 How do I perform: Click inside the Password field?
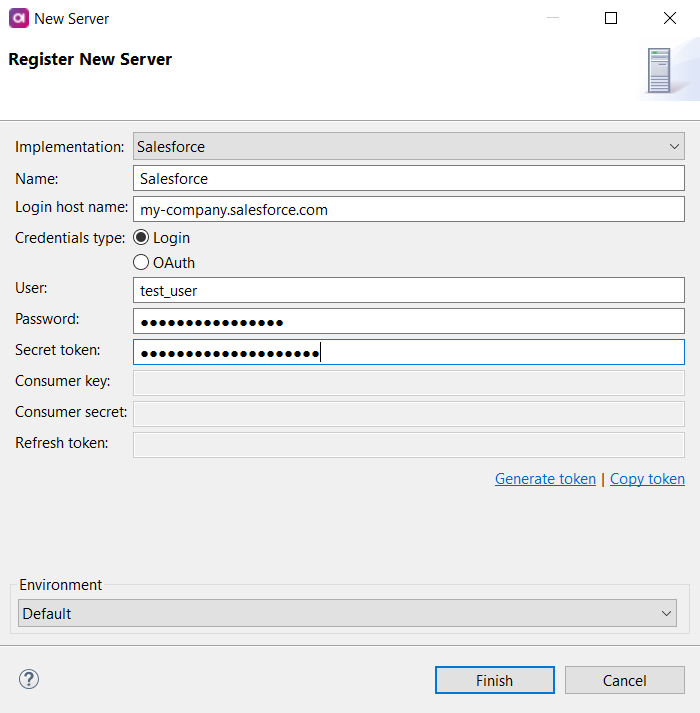click(x=408, y=321)
